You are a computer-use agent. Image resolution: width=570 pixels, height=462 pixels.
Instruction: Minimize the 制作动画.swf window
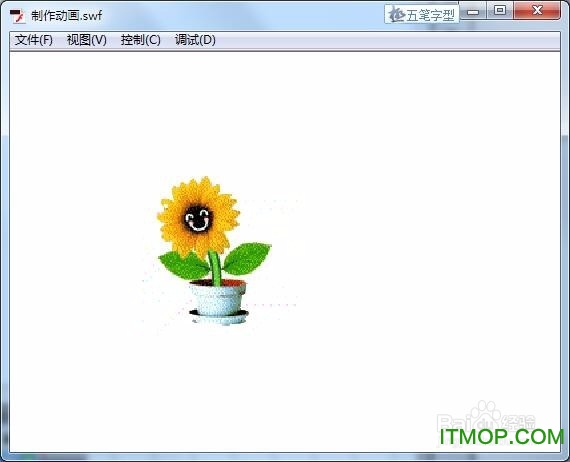(473, 11)
